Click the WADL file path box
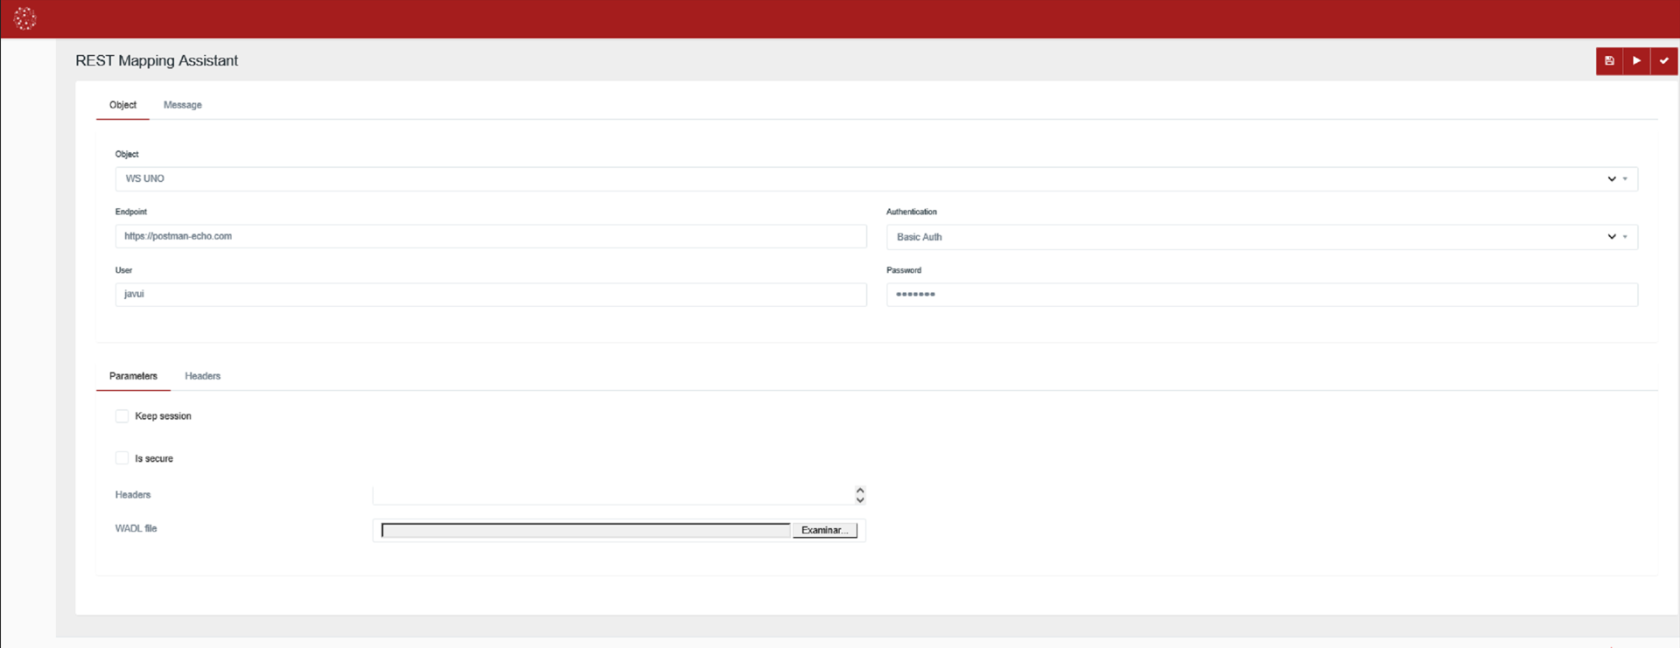This screenshot has height=648, width=1680. point(585,530)
